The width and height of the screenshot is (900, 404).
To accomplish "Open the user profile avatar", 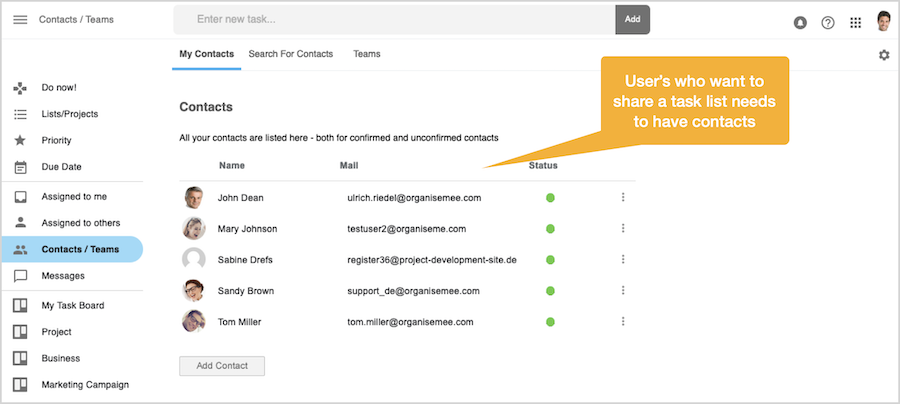I will click(x=884, y=22).
